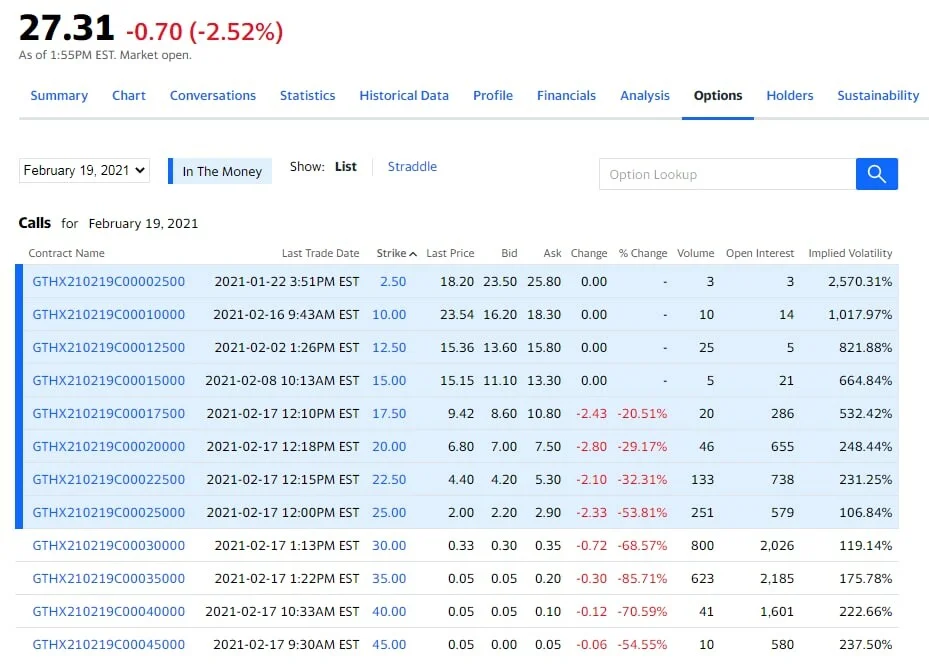Image resolution: width=929 pixels, height=664 pixels.
Task: Open contract GTHX210219C00030000
Action: [108, 546]
